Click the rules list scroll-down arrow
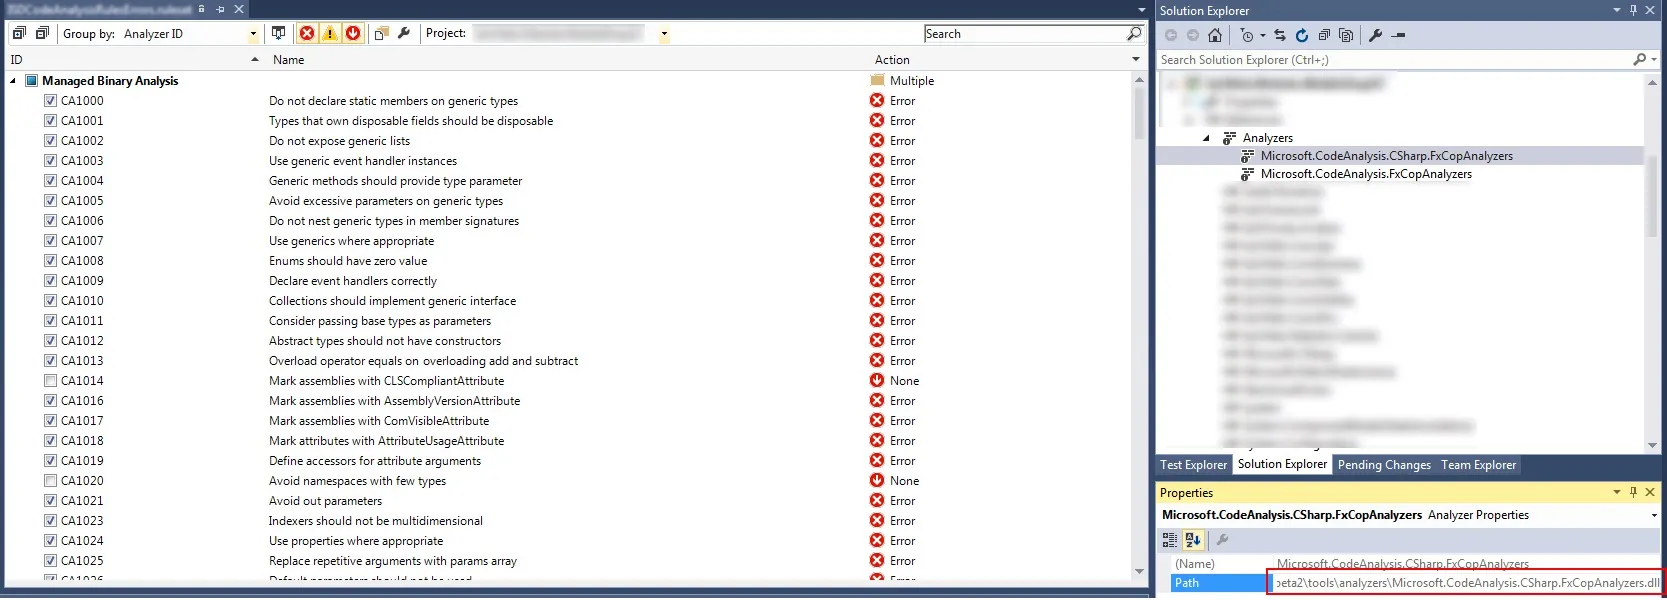Viewport: 1667px width, 600px height. click(1140, 571)
